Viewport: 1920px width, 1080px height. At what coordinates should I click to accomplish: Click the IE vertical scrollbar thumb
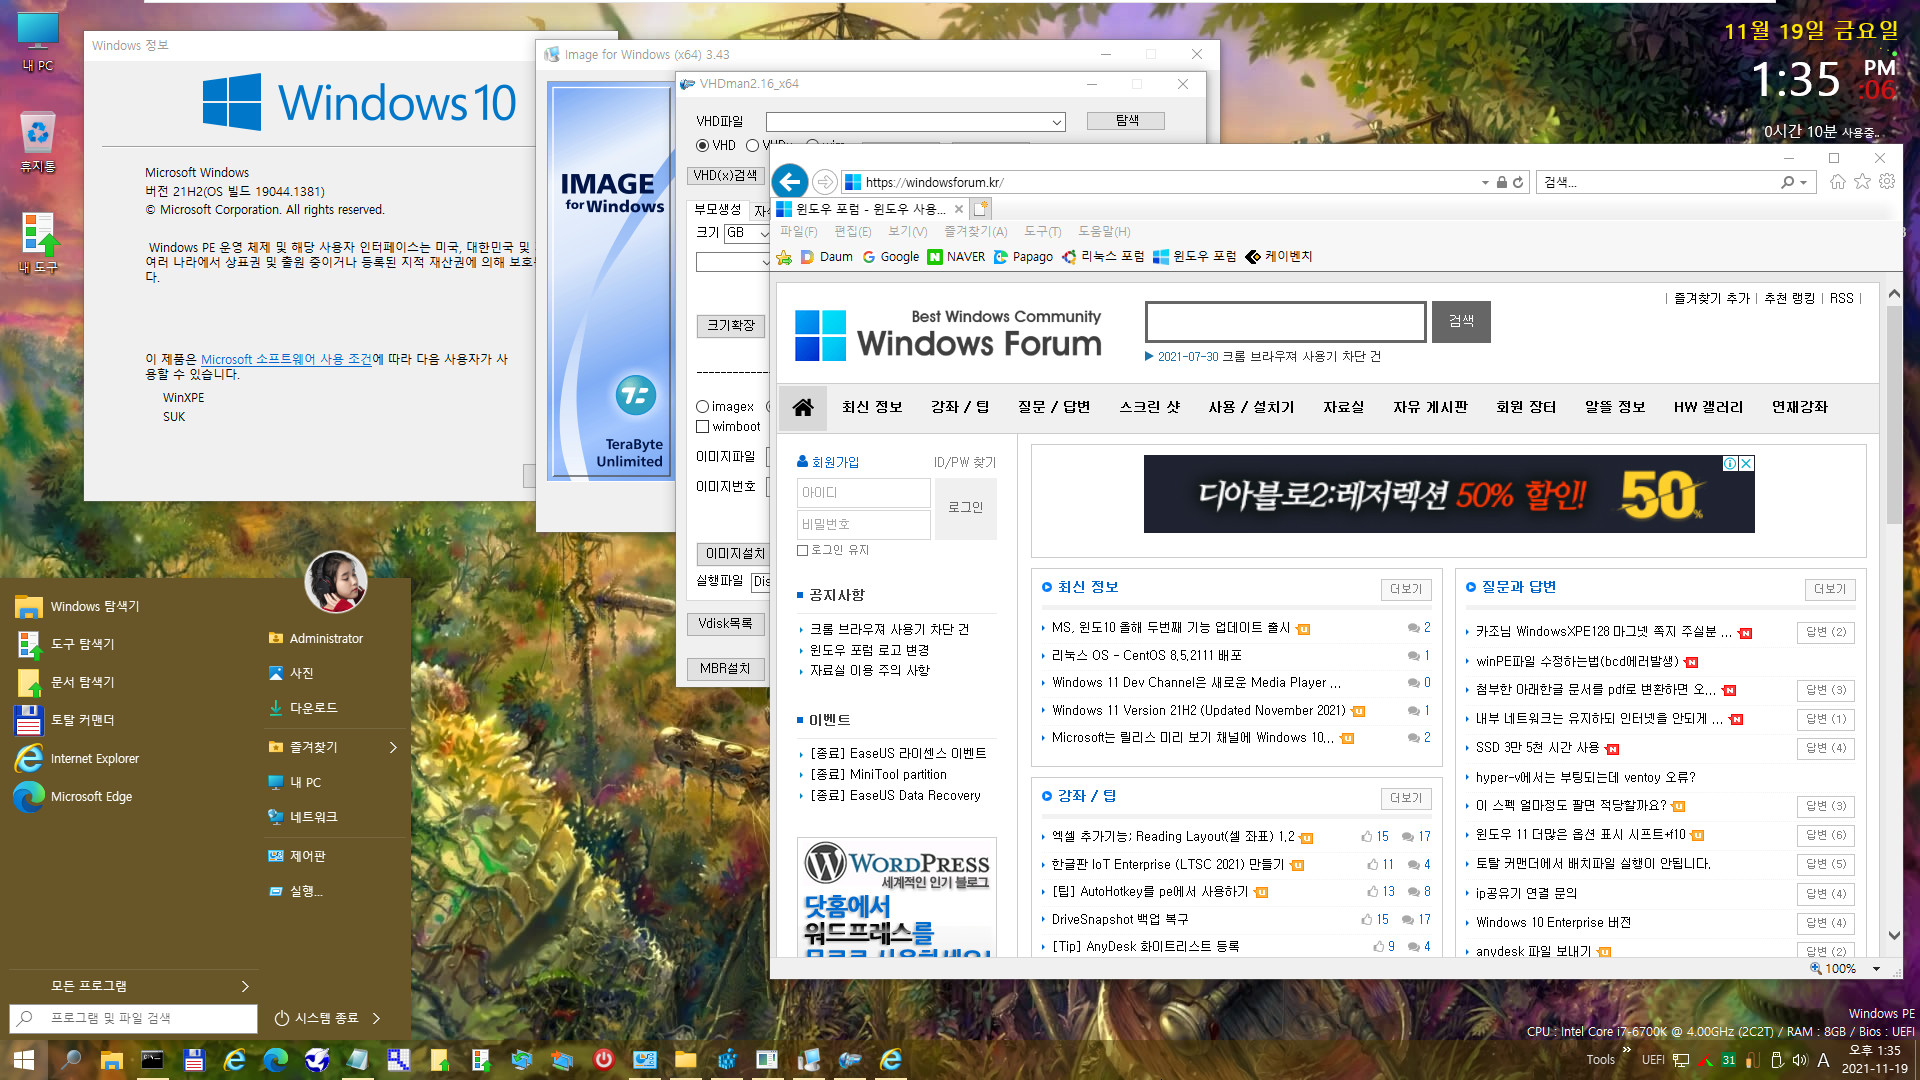(x=1894, y=415)
